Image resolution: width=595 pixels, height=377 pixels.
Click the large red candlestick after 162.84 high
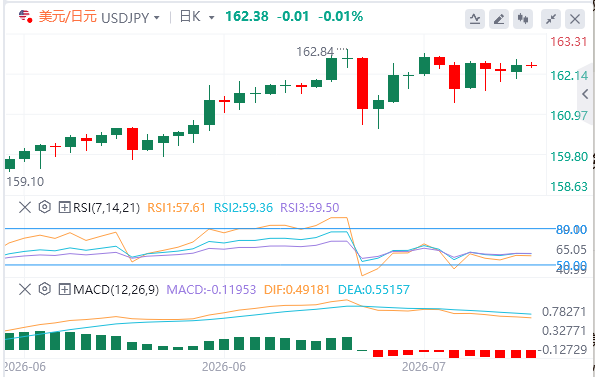[x=362, y=83]
